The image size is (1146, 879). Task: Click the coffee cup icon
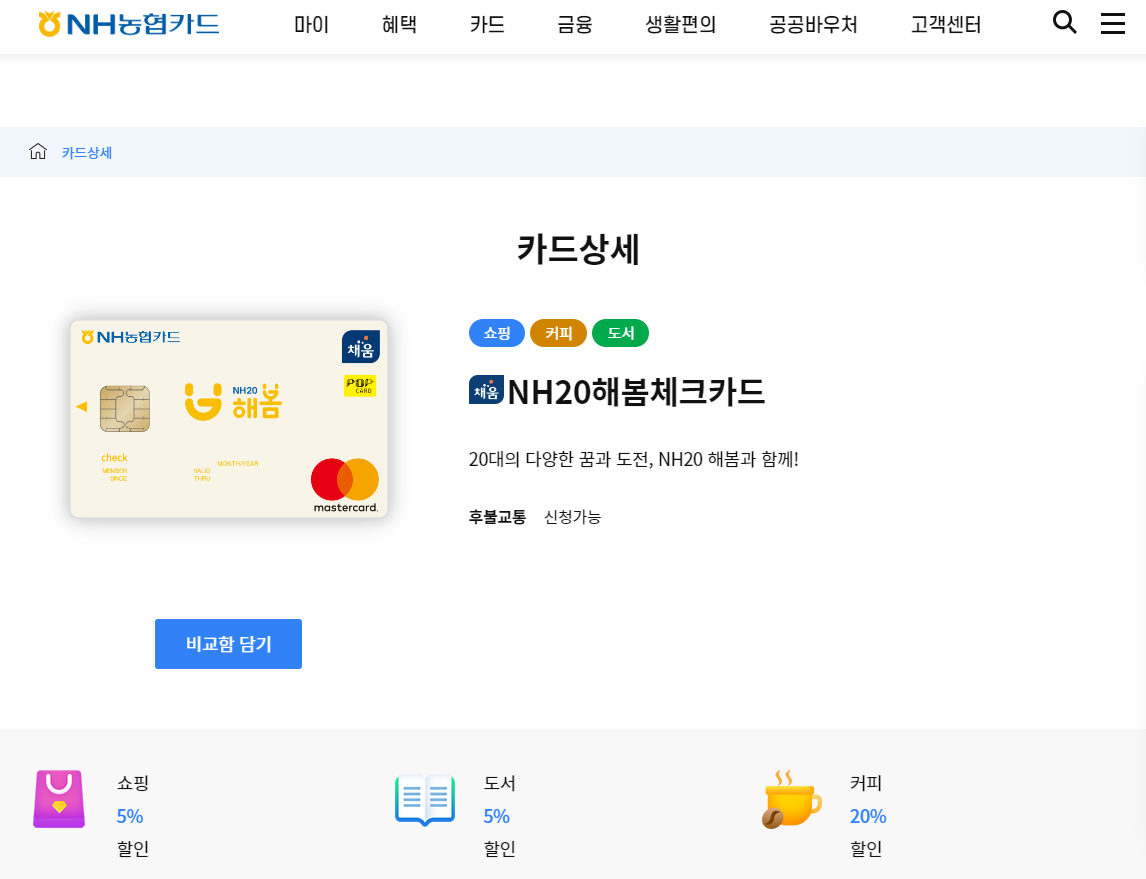click(x=792, y=799)
